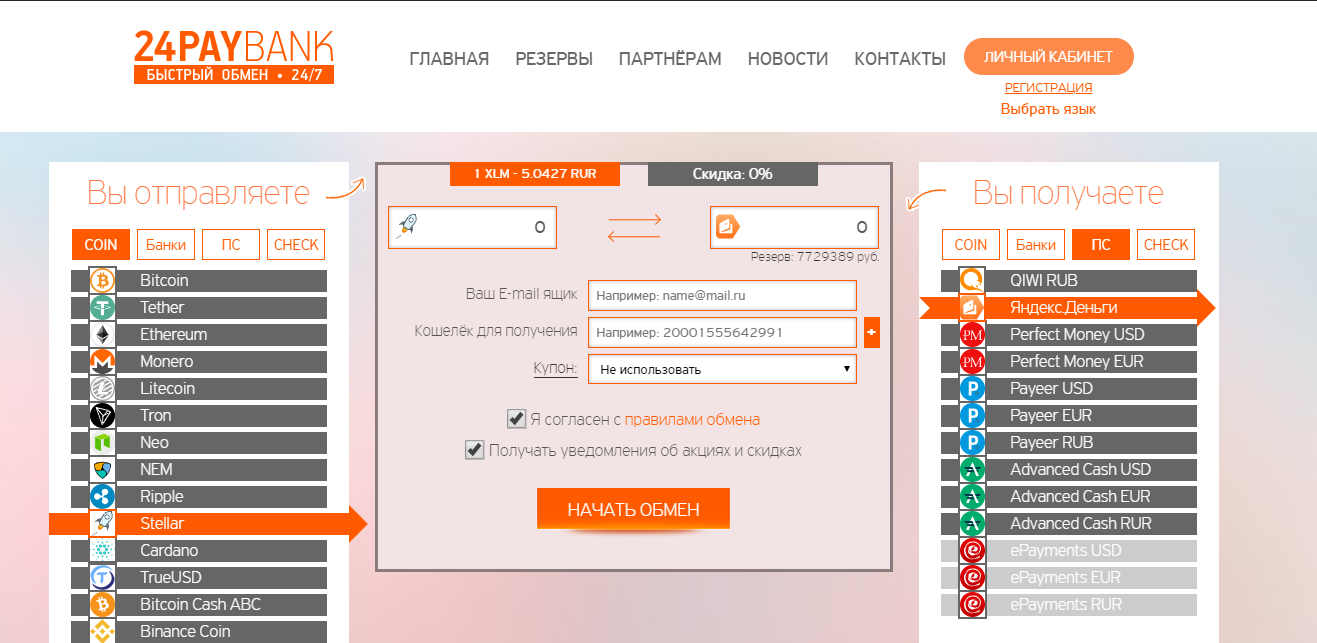
Task: Click the Perfect Money USD icon
Action: (x=972, y=335)
